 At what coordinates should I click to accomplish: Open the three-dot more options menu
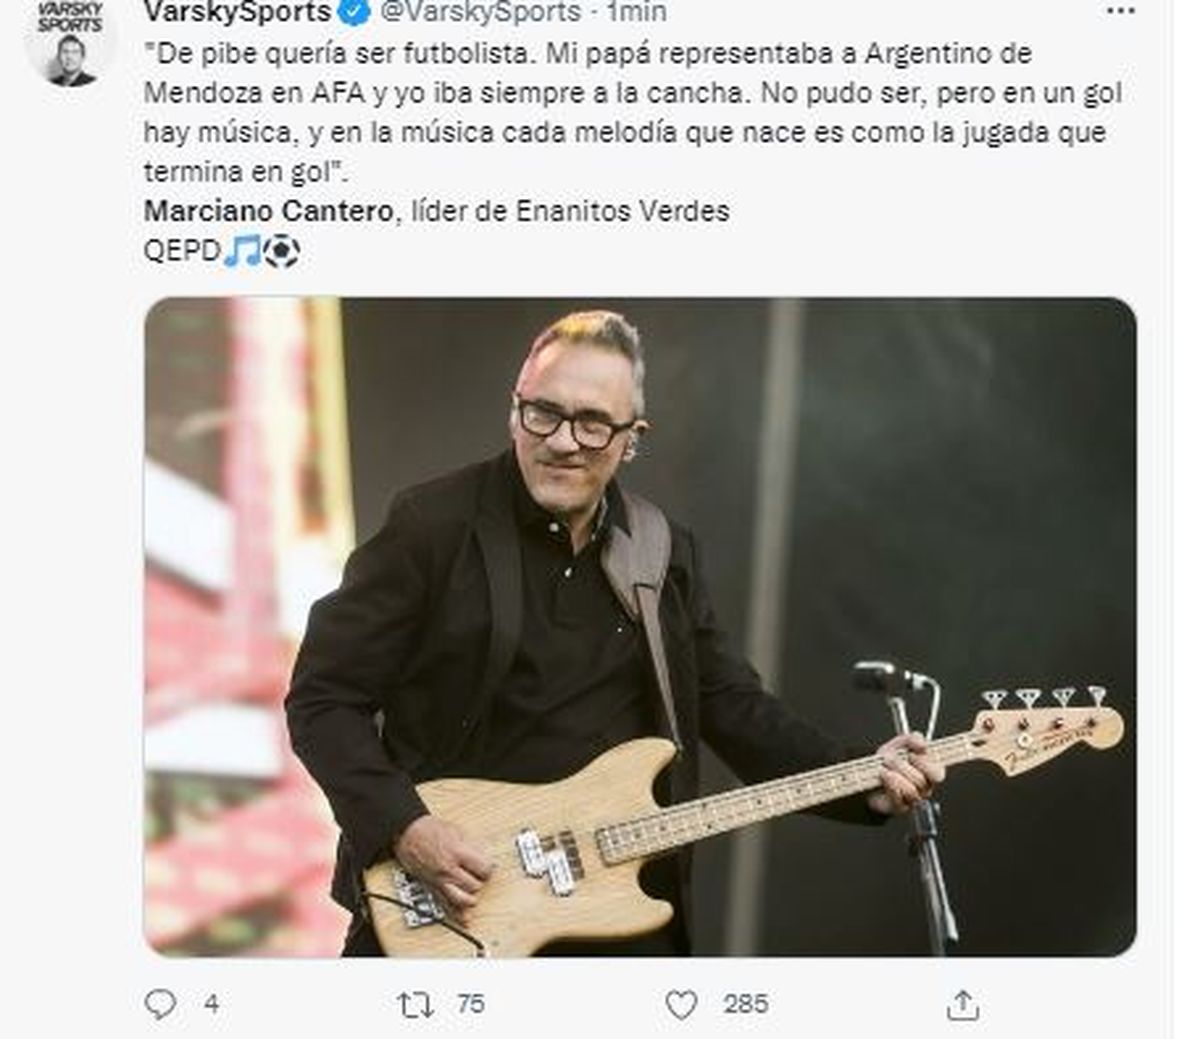[1120, 12]
